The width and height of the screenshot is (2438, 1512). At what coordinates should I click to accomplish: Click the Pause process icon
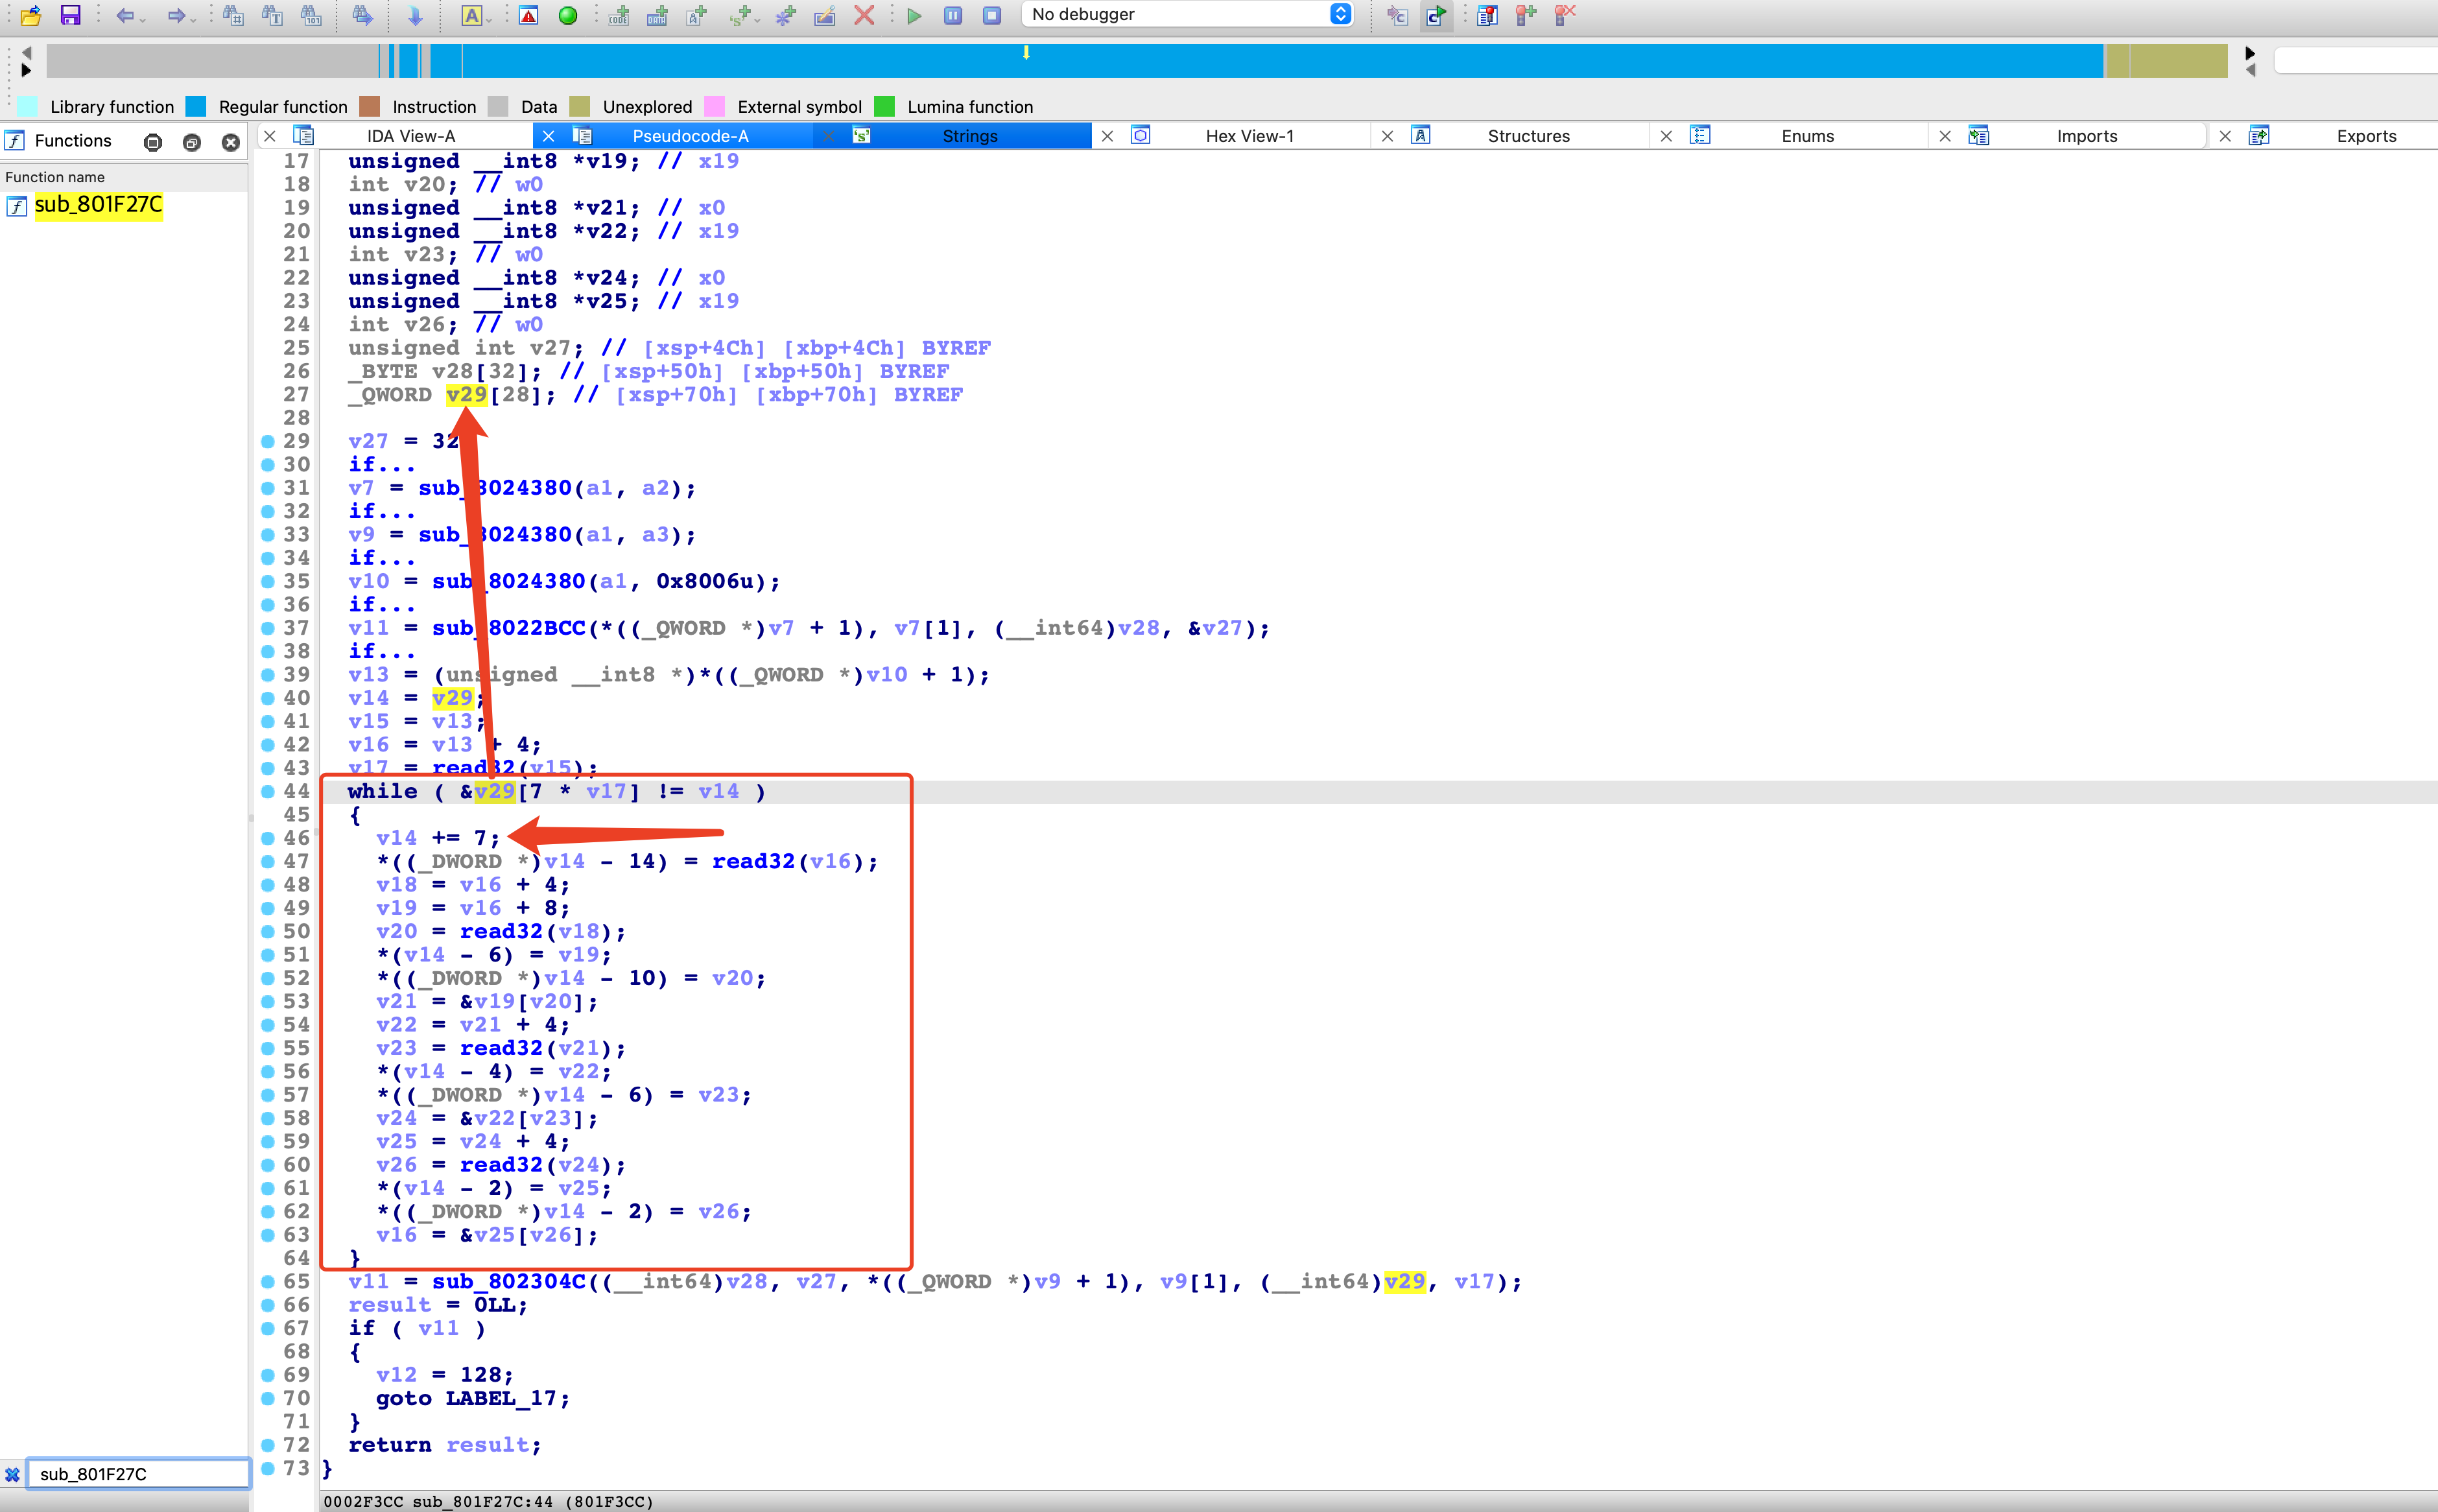click(953, 15)
